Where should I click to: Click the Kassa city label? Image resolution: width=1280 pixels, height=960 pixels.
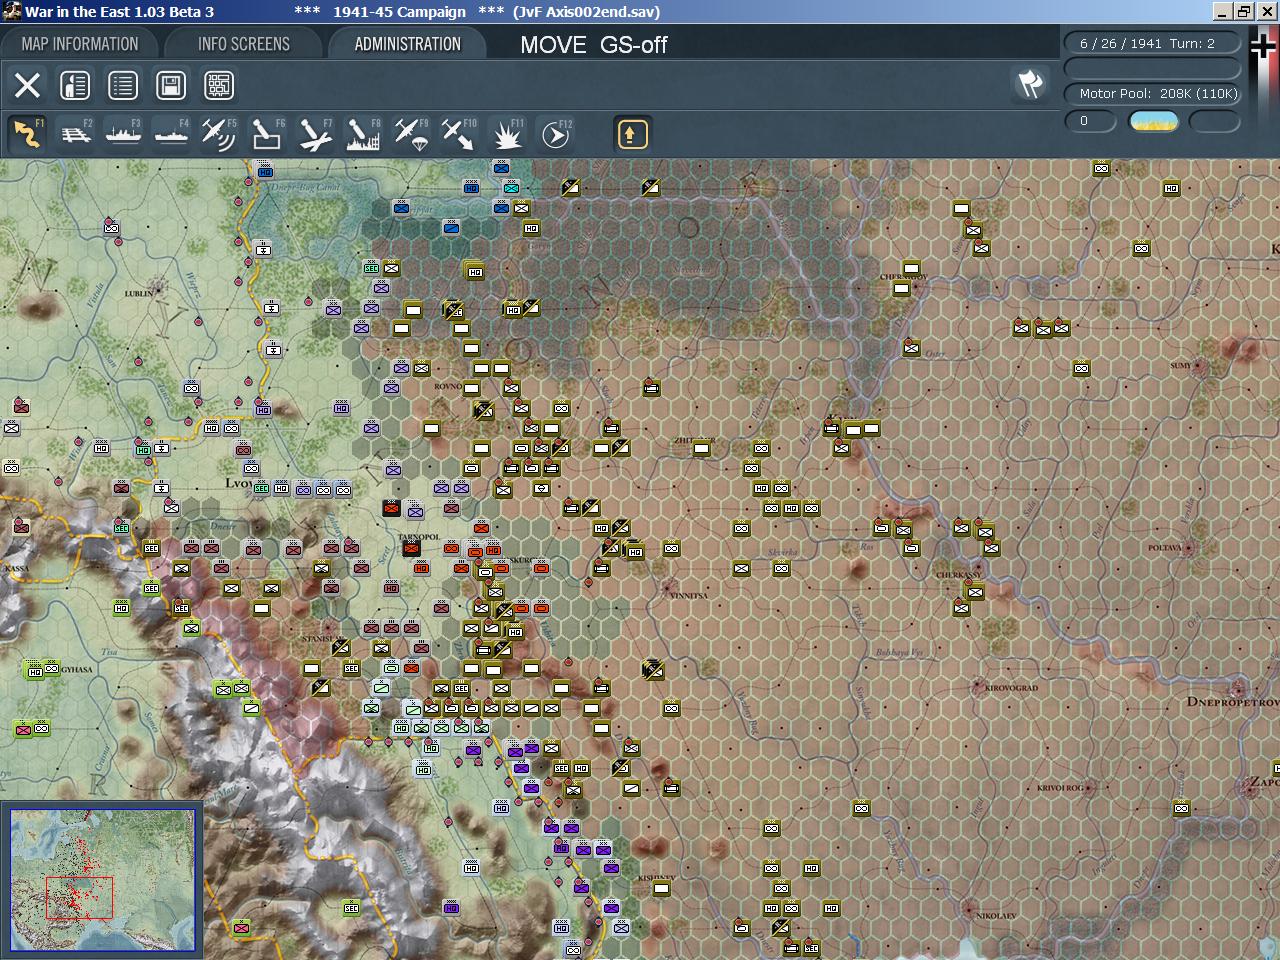coord(16,569)
